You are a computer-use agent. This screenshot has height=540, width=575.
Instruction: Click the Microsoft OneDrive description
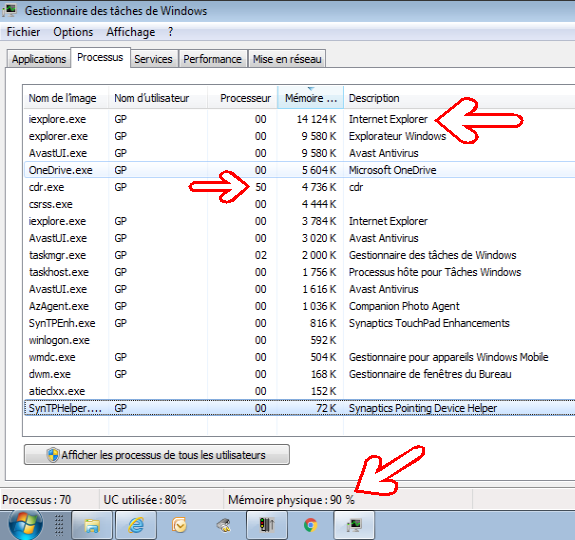(392, 170)
